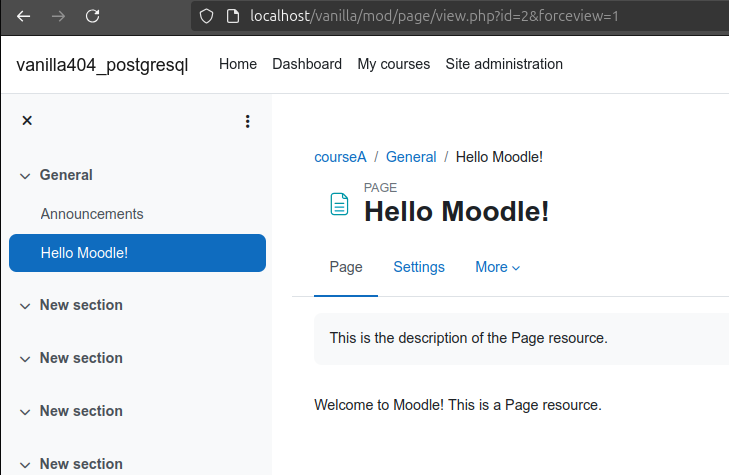Screen dimensions: 729x475
Task: Click the browser address bar URL
Action: (x=434, y=16)
